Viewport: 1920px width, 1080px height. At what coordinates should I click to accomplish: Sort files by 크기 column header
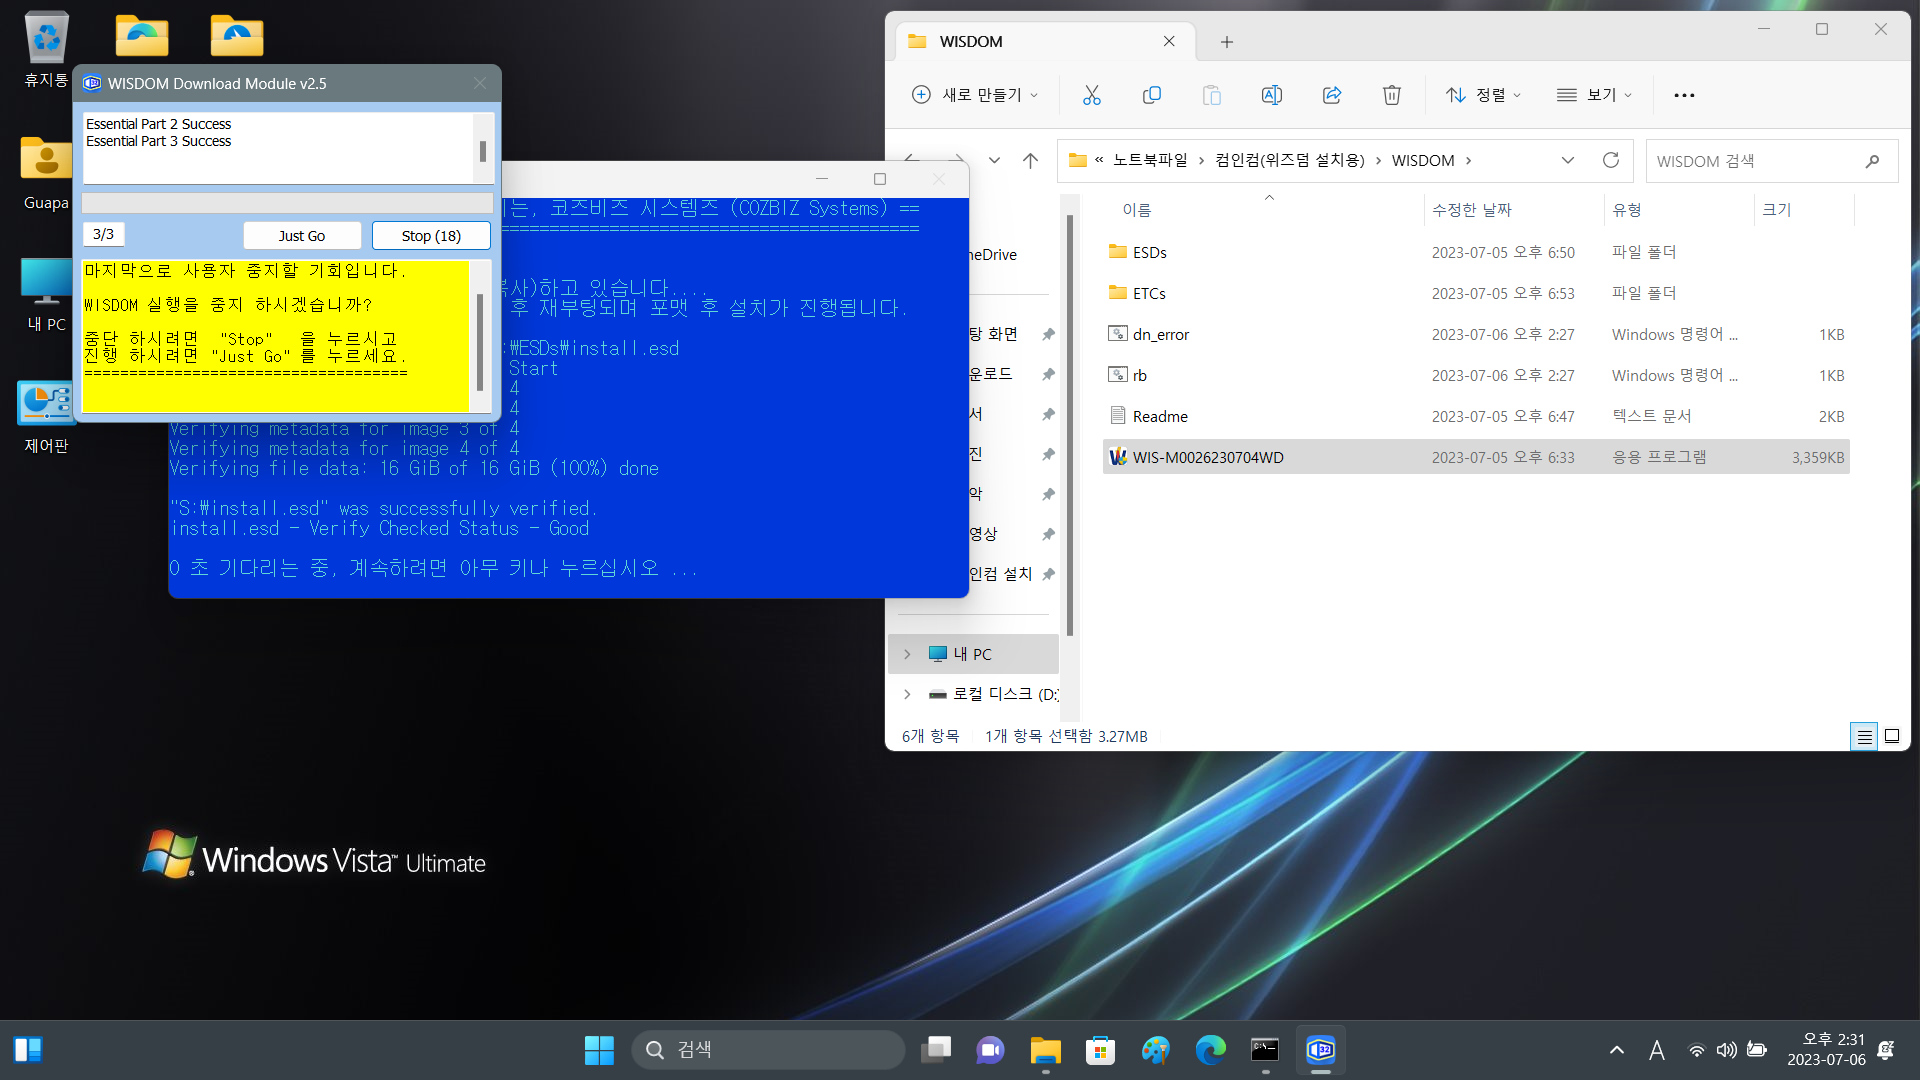pyautogui.click(x=1777, y=210)
